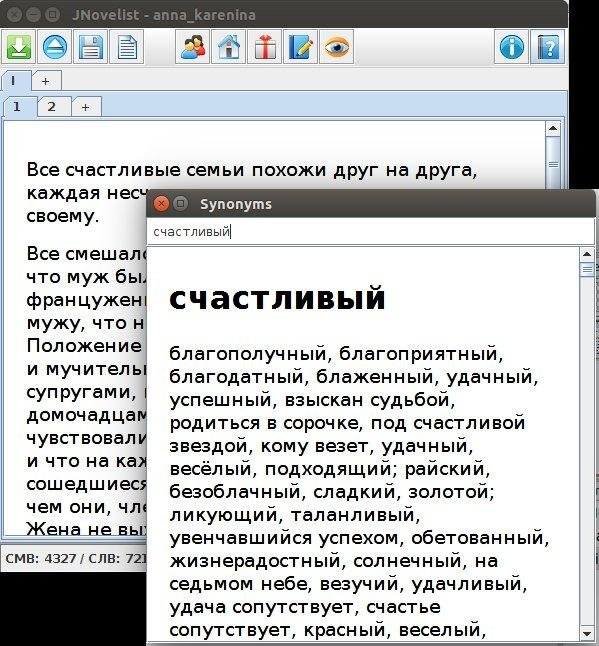Image resolution: width=599 pixels, height=646 pixels.
Task: Click the 'счастливый' heading in Synonyms
Action: tap(277, 298)
